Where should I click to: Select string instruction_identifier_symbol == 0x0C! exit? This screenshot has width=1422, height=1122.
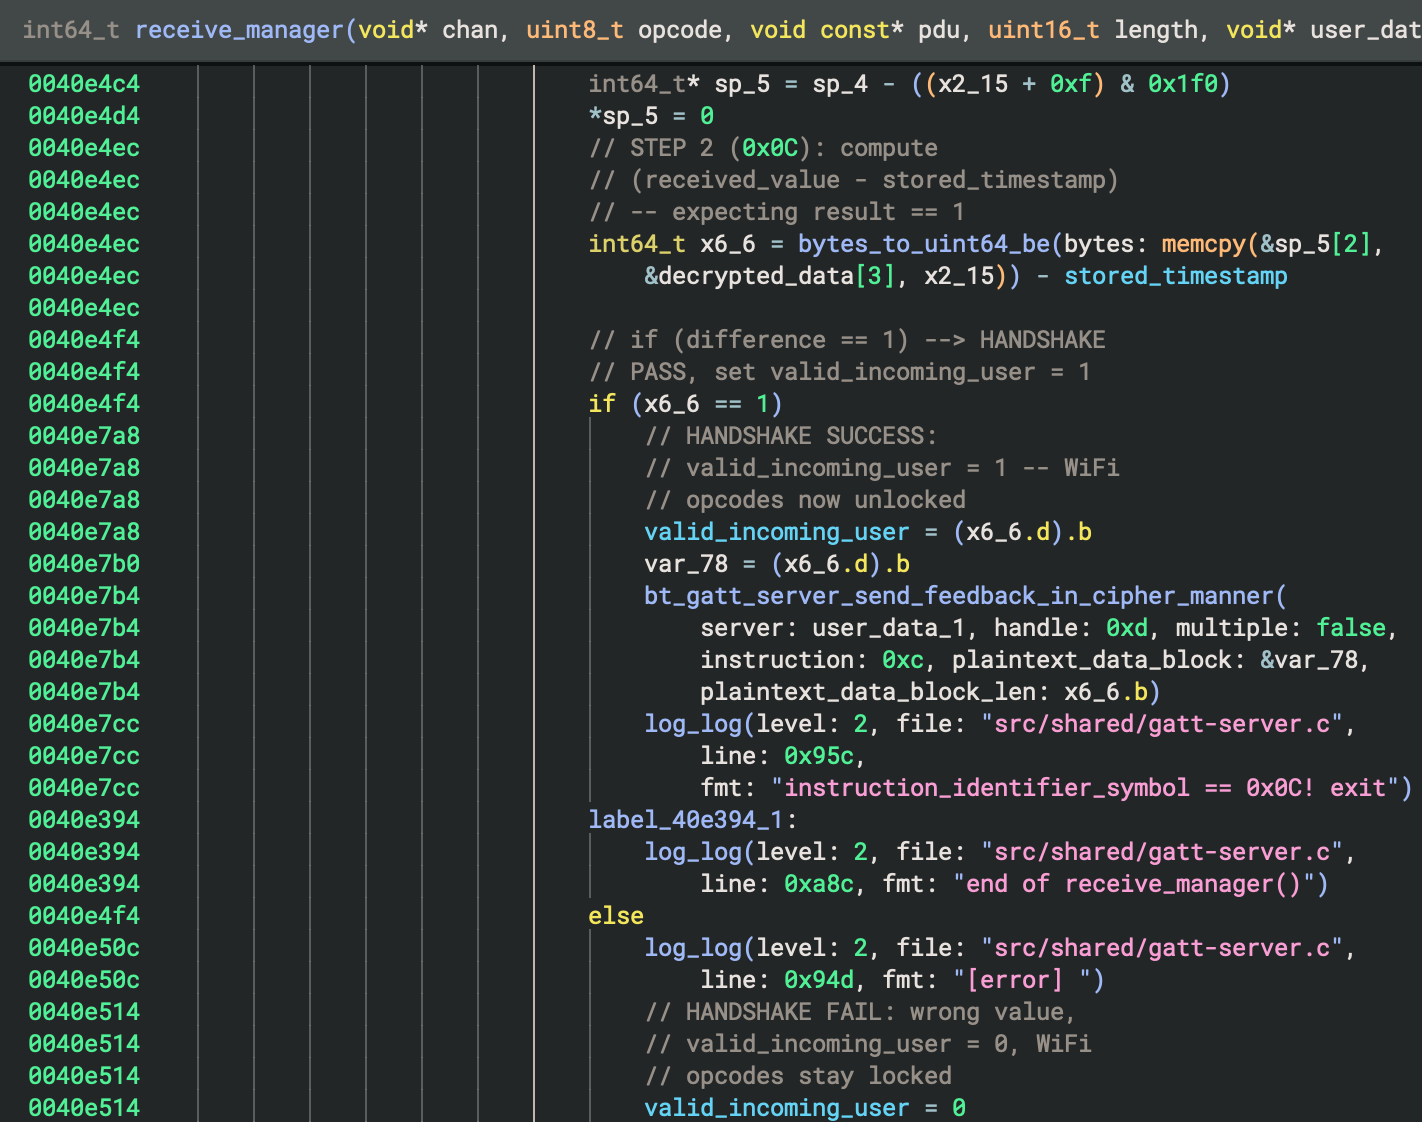pyautogui.click(x=1085, y=788)
